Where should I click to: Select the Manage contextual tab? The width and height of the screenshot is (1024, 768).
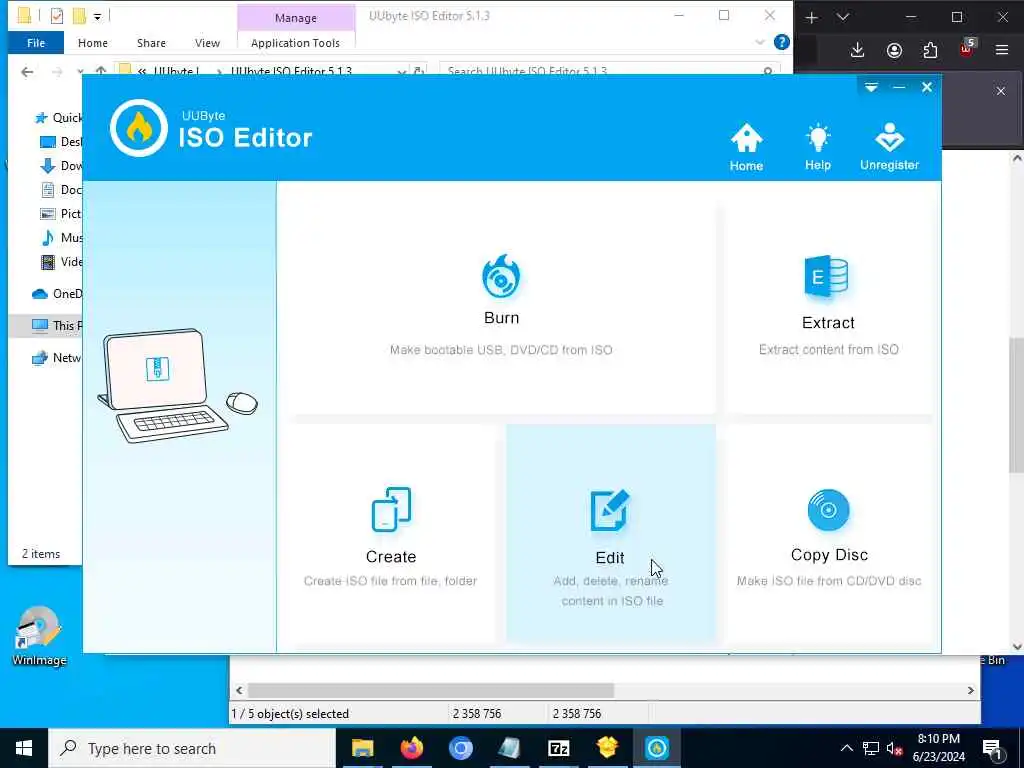pyautogui.click(x=296, y=18)
